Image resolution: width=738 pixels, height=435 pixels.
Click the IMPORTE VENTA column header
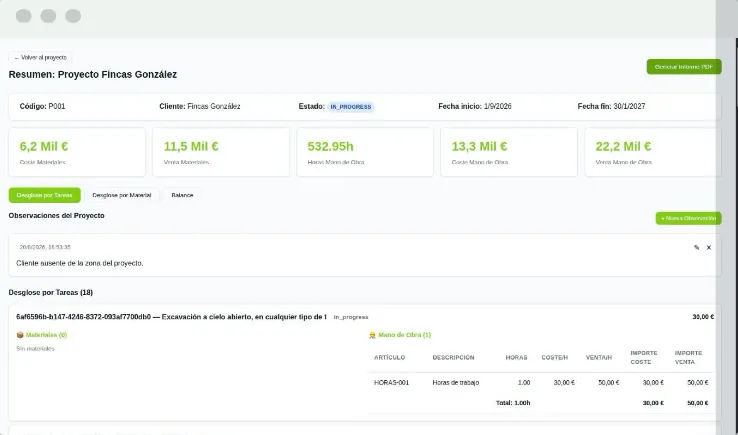(x=688, y=357)
